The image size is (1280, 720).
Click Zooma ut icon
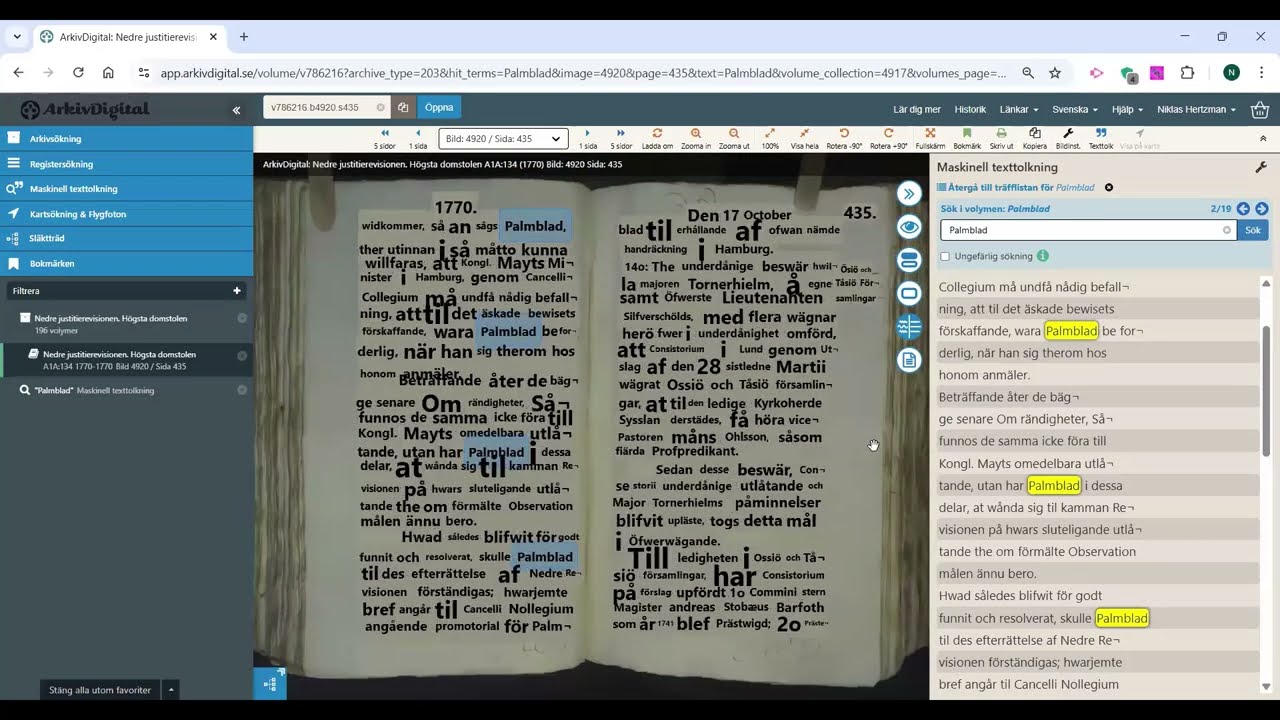(x=734, y=138)
